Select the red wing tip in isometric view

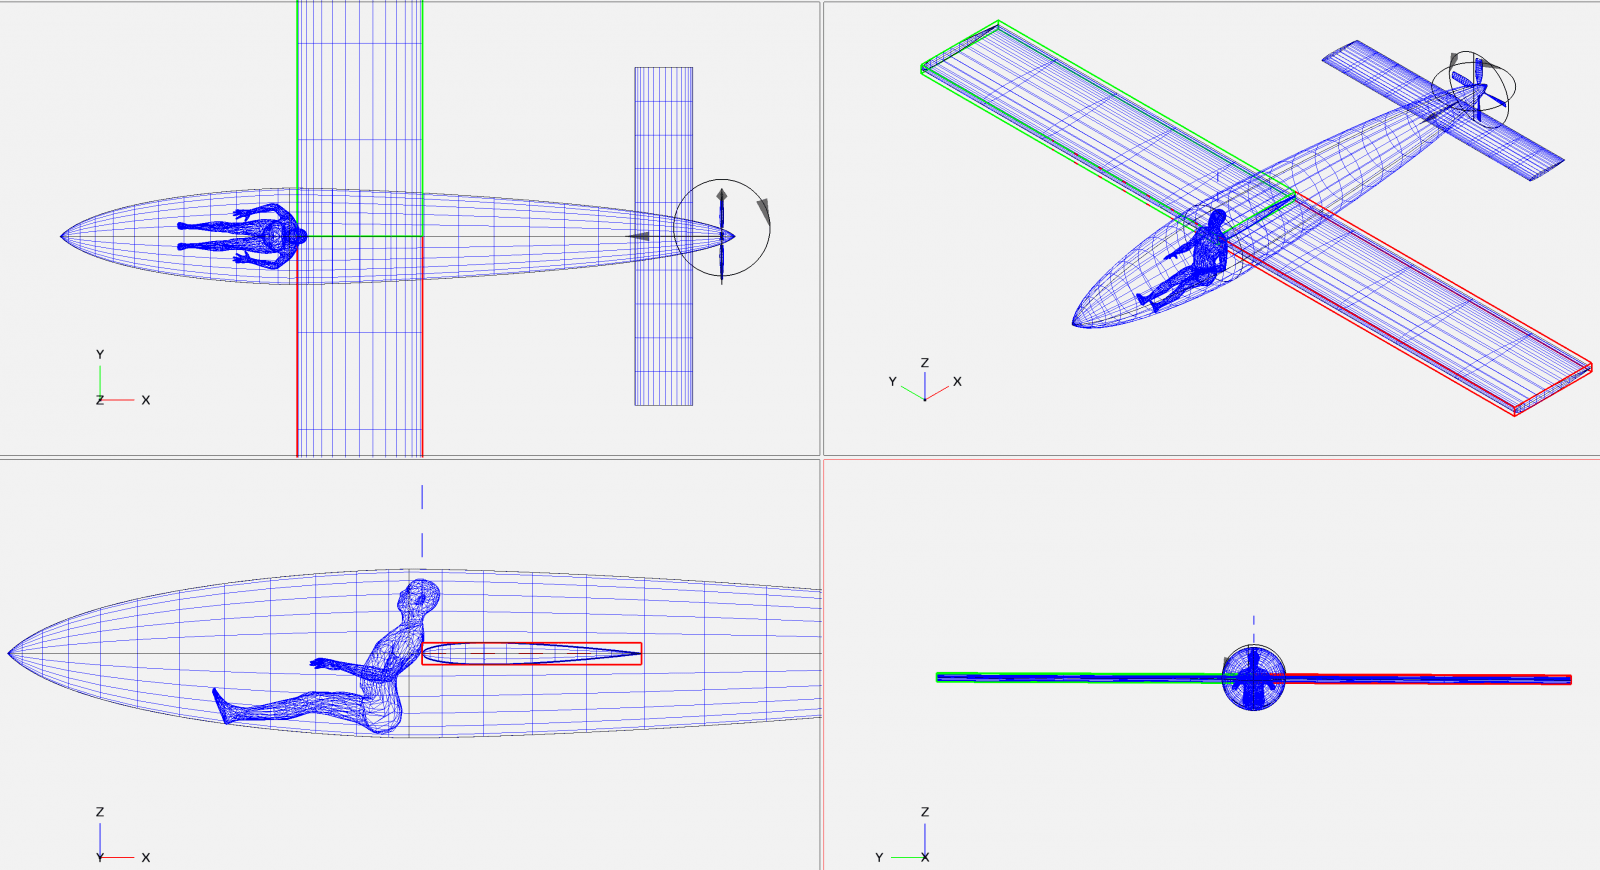pos(1552,389)
